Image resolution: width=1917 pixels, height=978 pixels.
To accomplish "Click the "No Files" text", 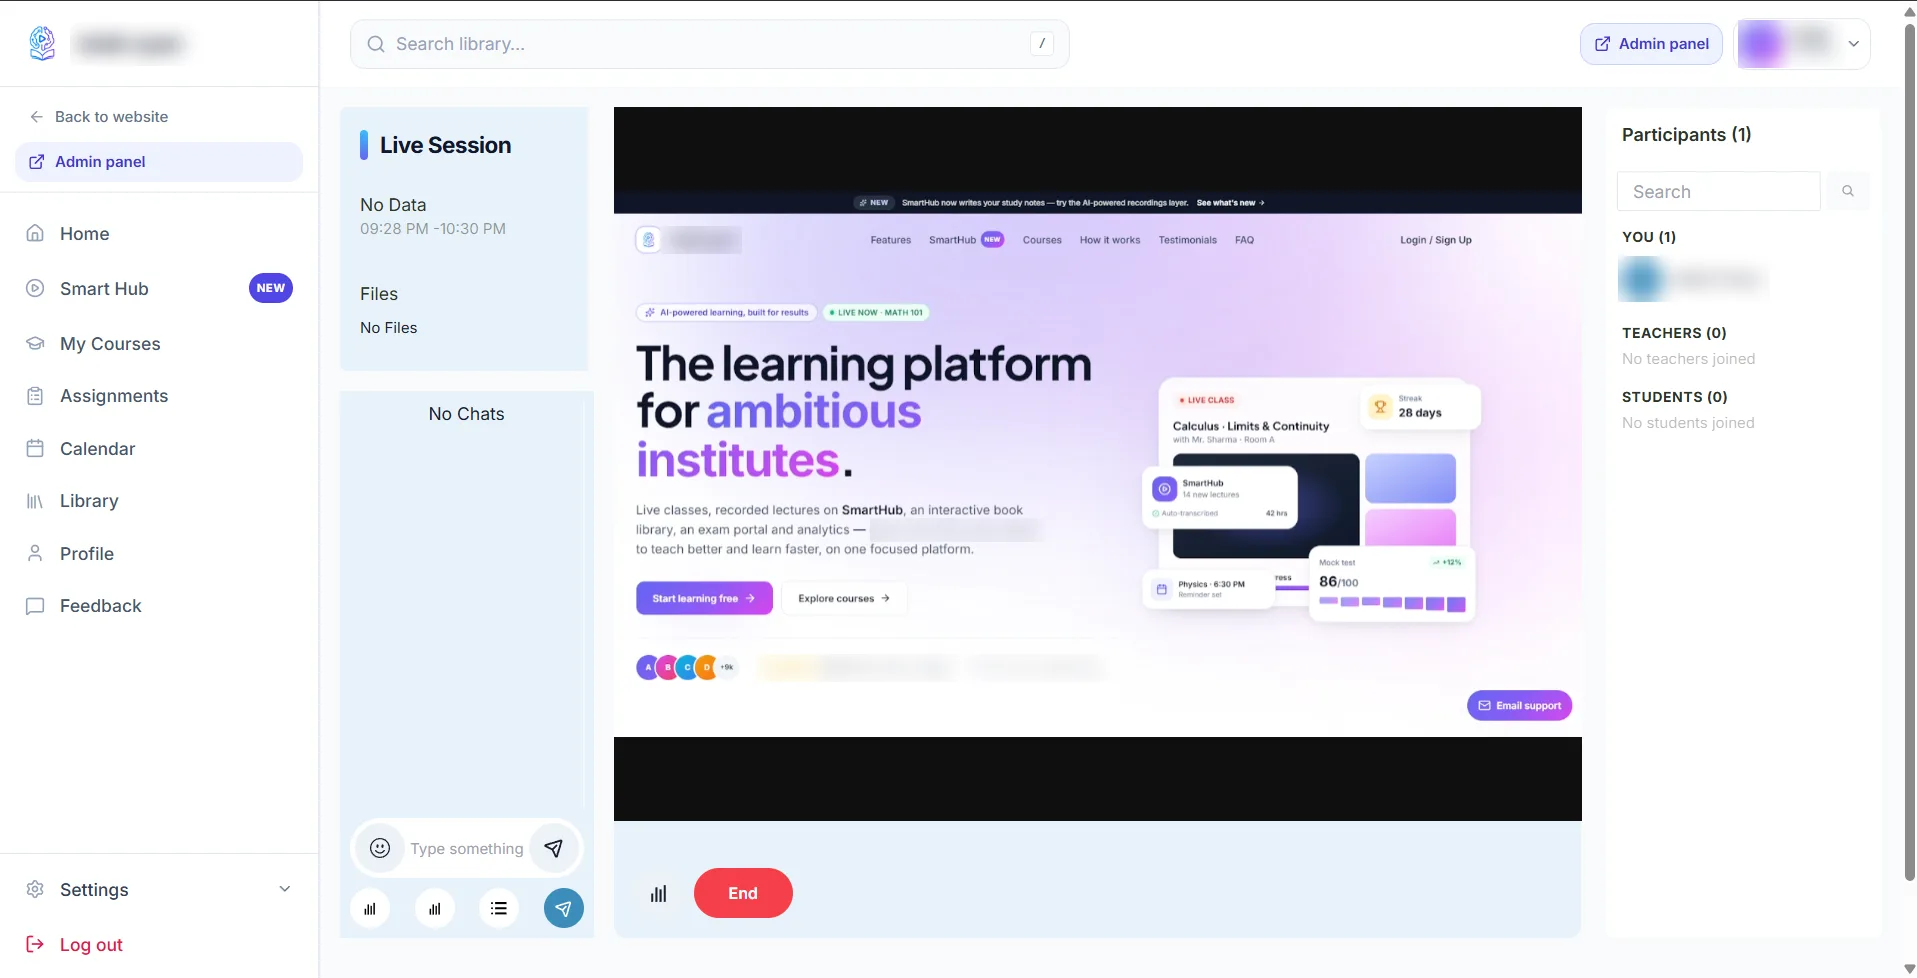I will pos(388,328).
